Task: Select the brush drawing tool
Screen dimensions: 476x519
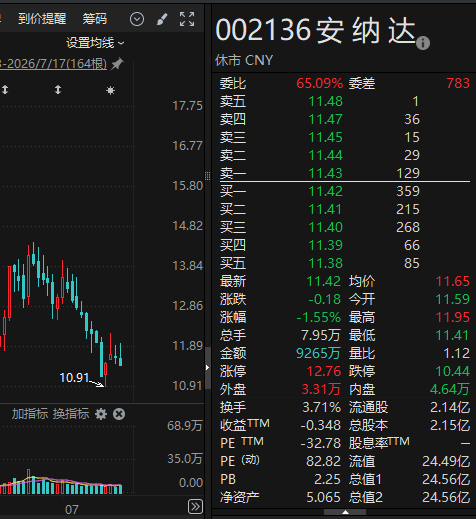Action: 162,19
